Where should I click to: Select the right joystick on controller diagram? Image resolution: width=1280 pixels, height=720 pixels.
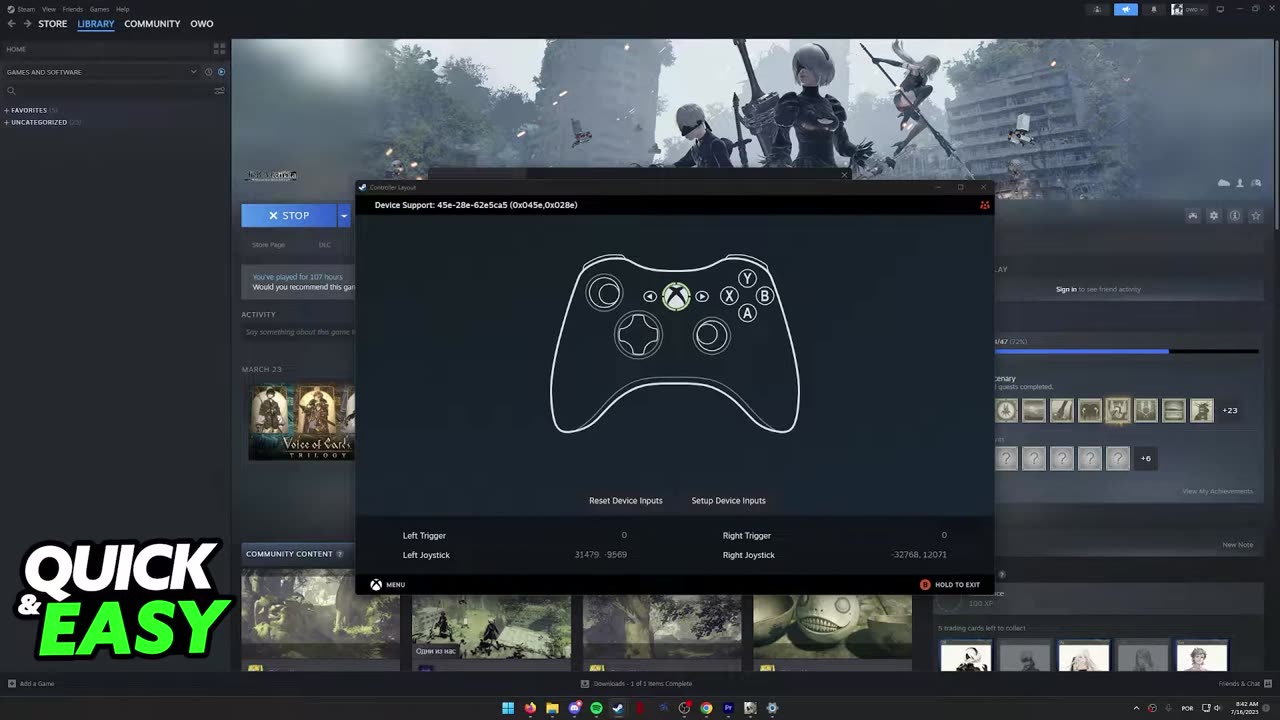pyautogui.click(x=711, y=335)
